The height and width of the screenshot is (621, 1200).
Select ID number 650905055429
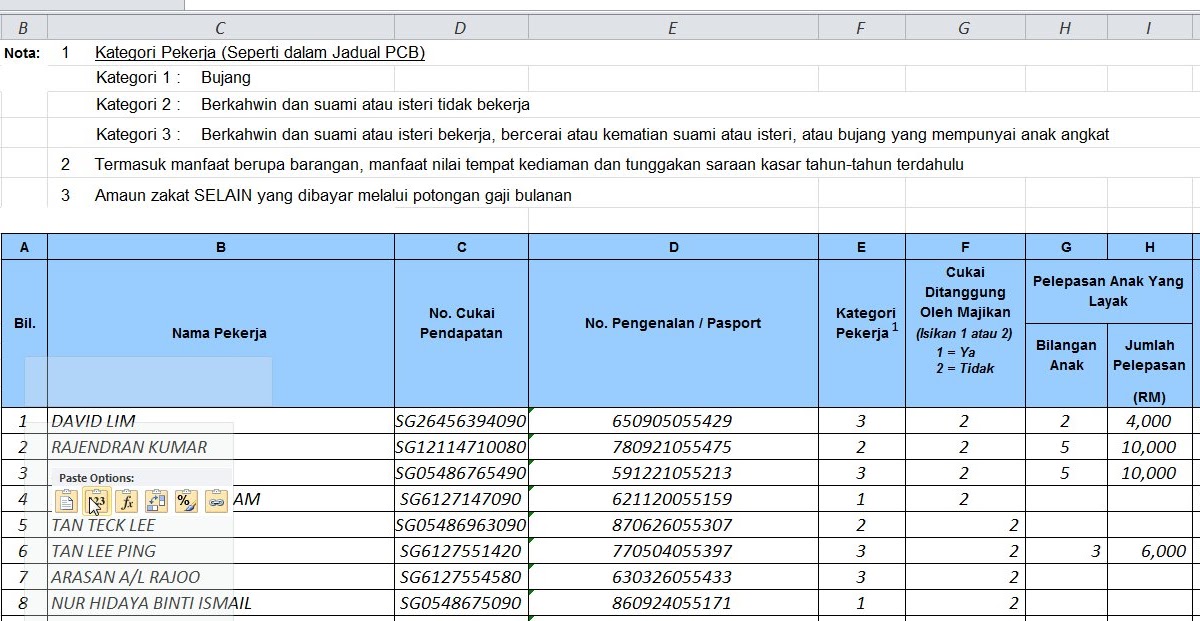click(x=673, y=421)
